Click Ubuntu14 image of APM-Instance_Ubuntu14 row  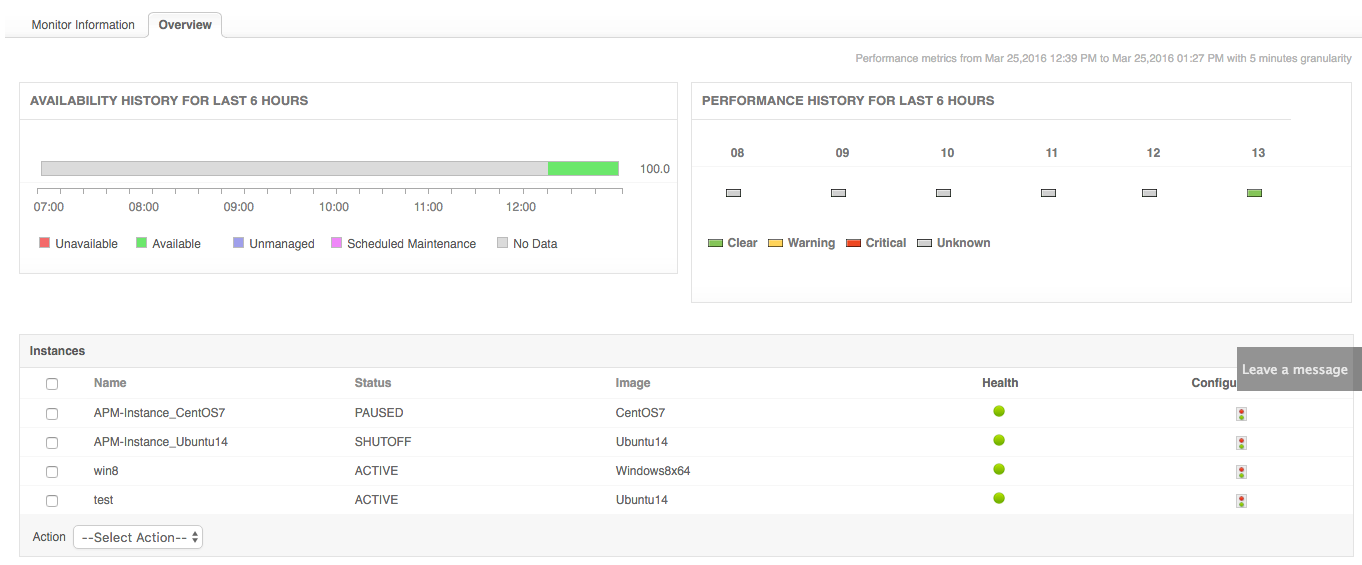pyautogui.click(x=642, y=442)
